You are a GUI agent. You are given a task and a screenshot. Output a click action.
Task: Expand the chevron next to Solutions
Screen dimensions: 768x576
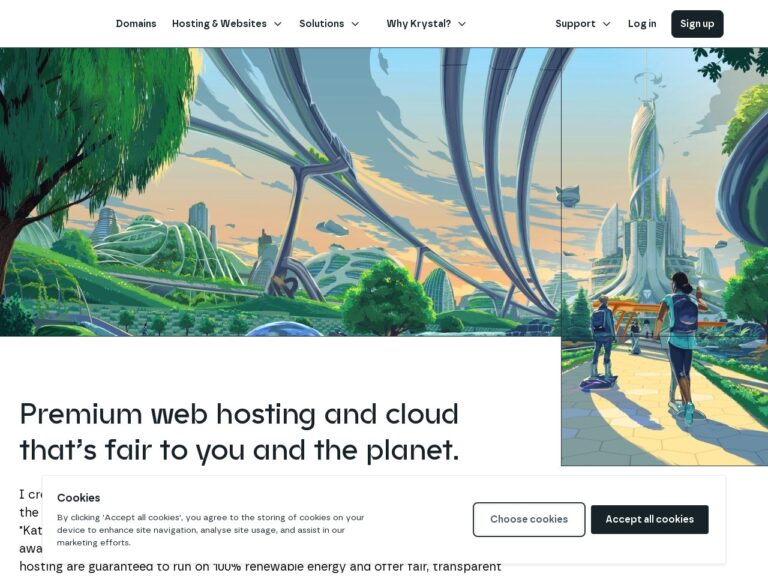click(355, 24)
